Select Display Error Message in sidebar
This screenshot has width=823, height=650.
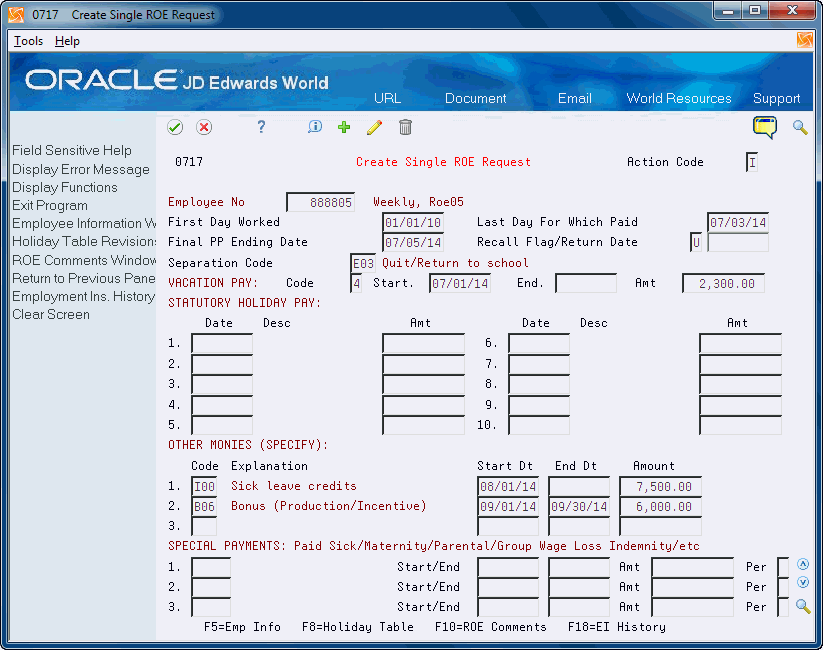pyautogui.click(x=81, y=170)
